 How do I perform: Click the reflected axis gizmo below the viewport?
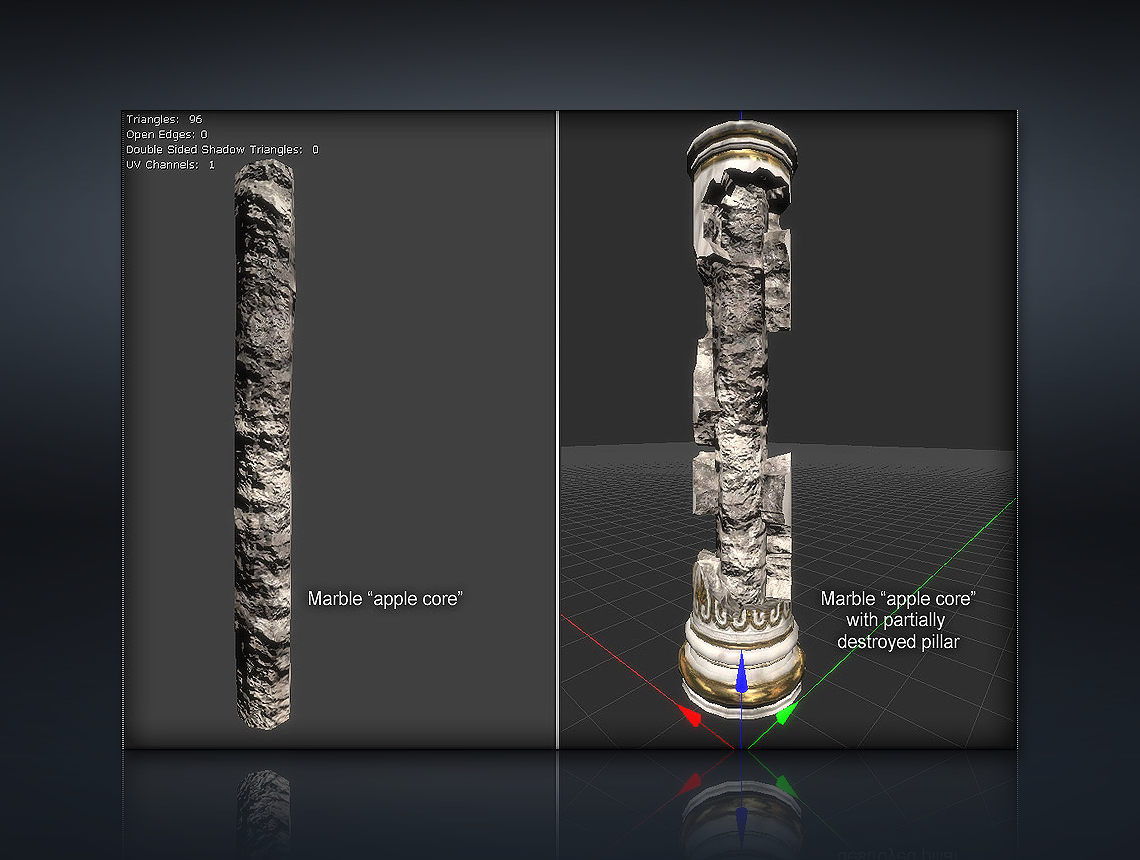[742, 800]
